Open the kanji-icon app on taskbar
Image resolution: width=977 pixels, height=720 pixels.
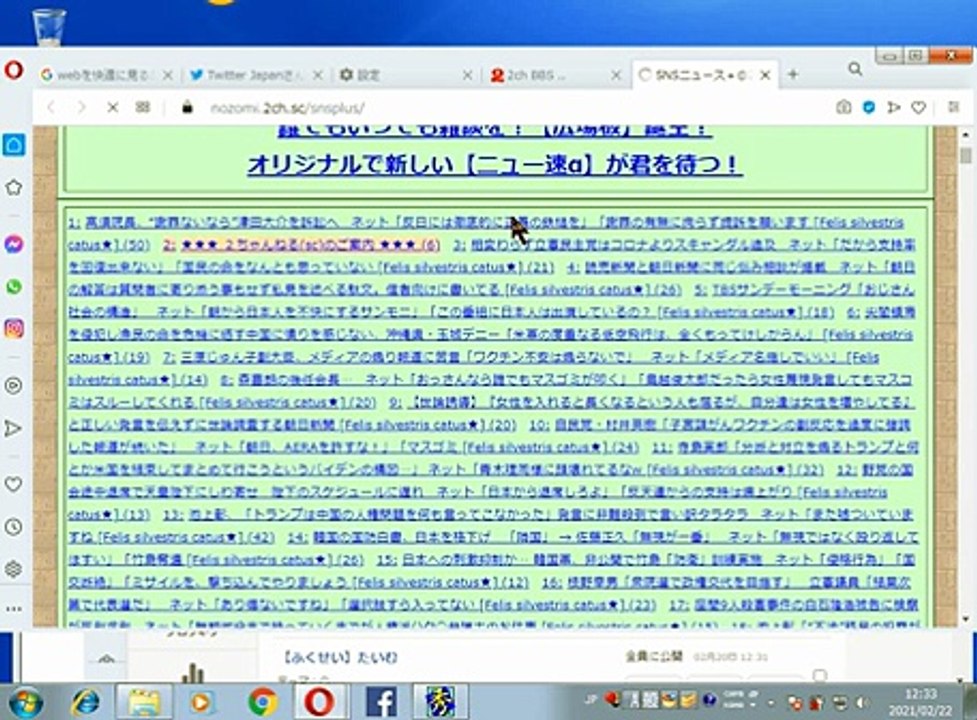tap(439, 703)
